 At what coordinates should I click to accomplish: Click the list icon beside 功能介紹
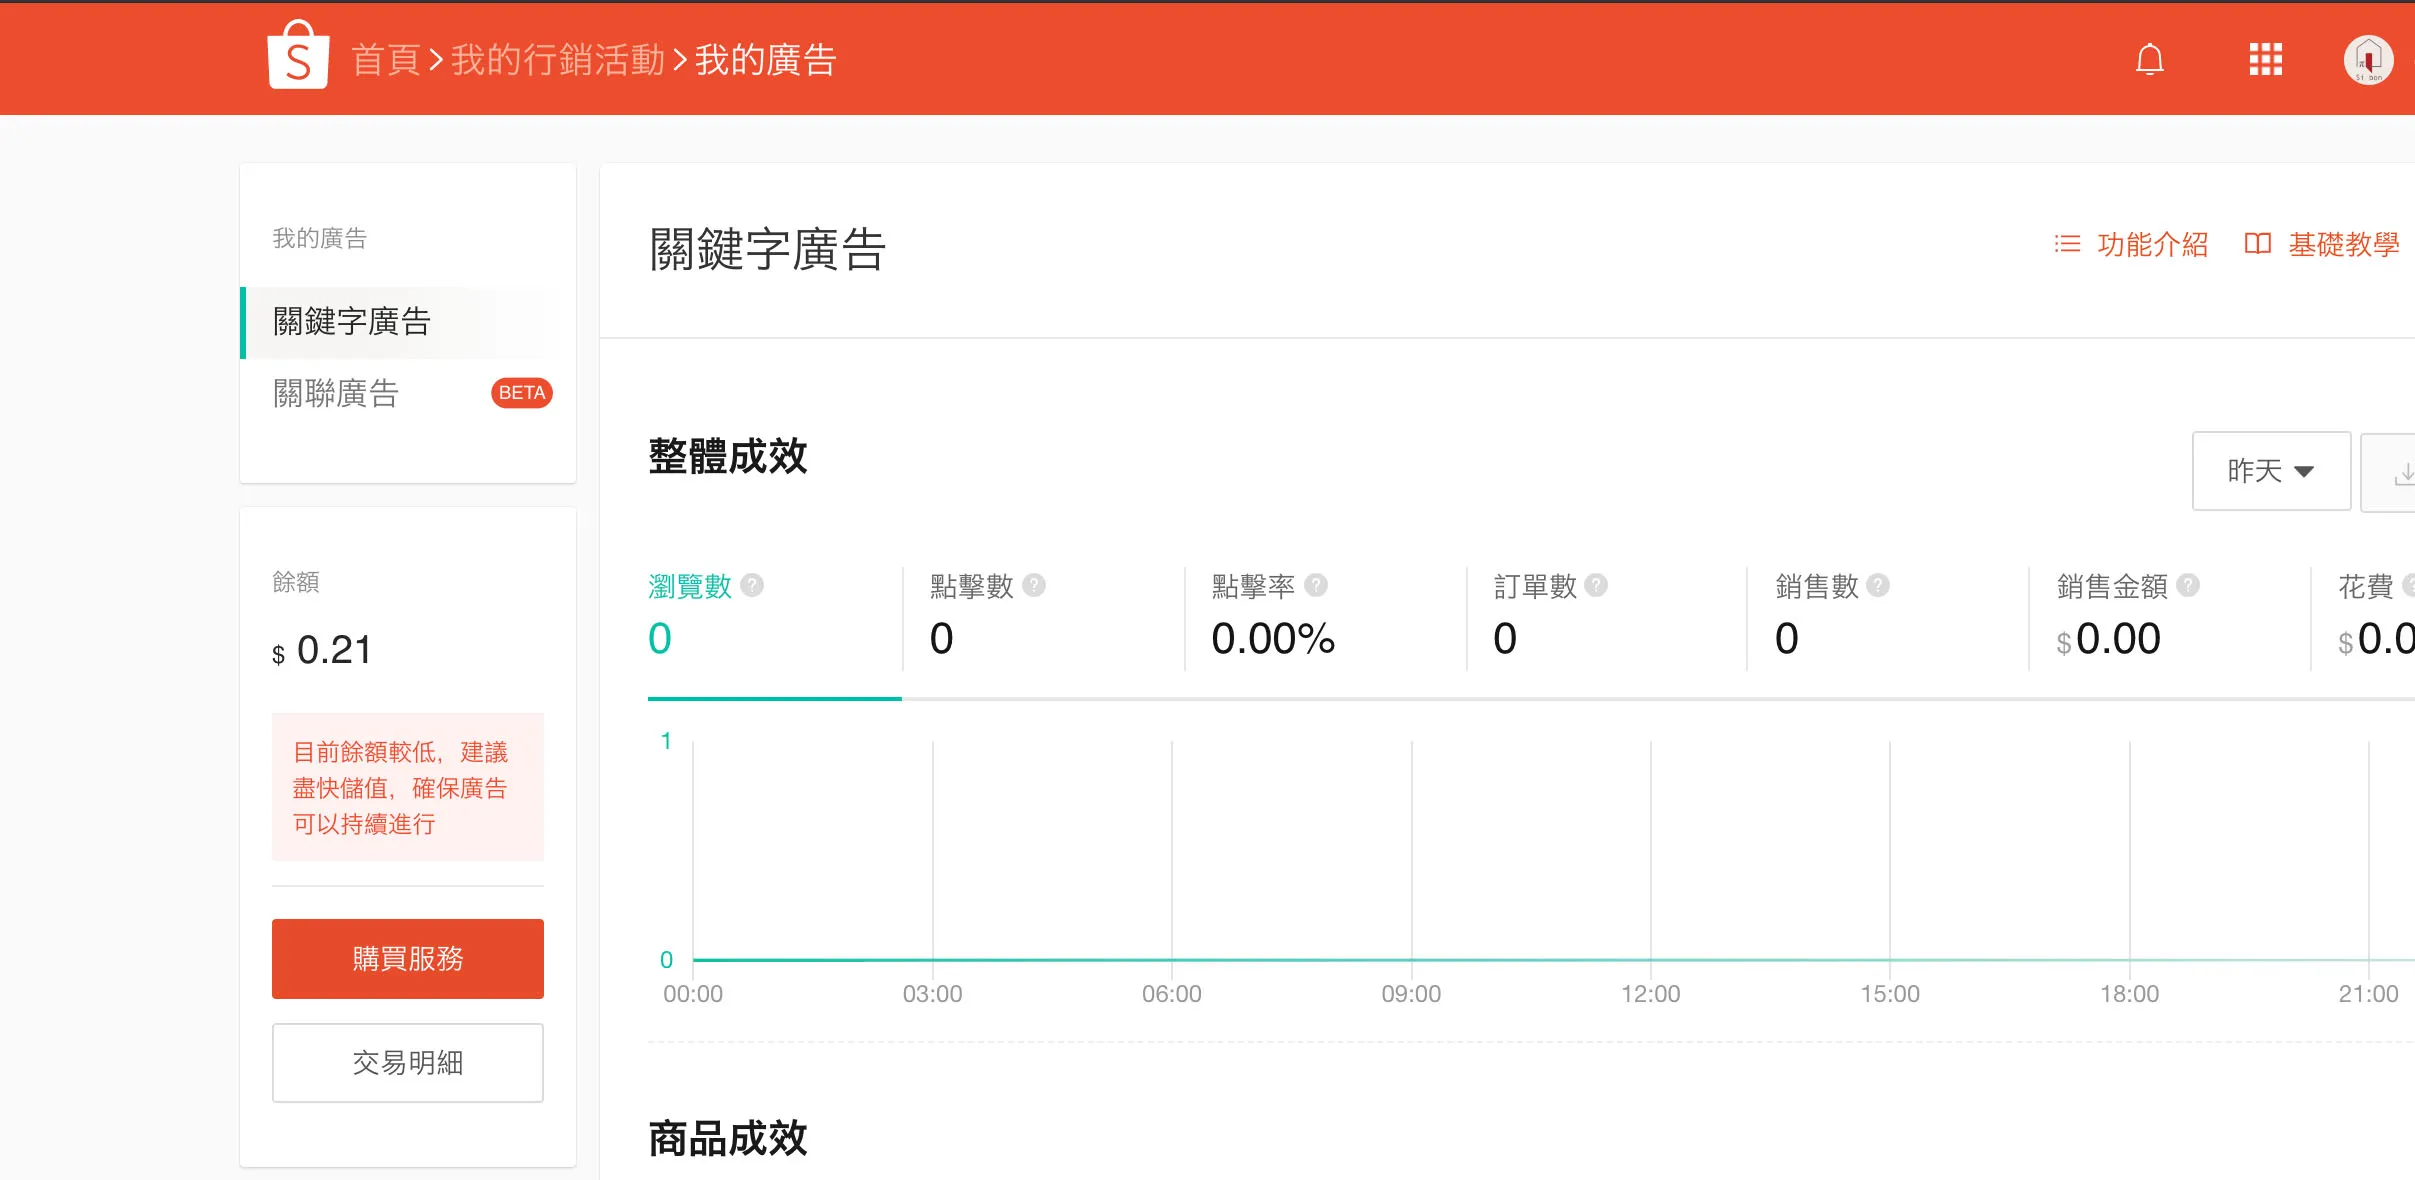pos(2067,244)
